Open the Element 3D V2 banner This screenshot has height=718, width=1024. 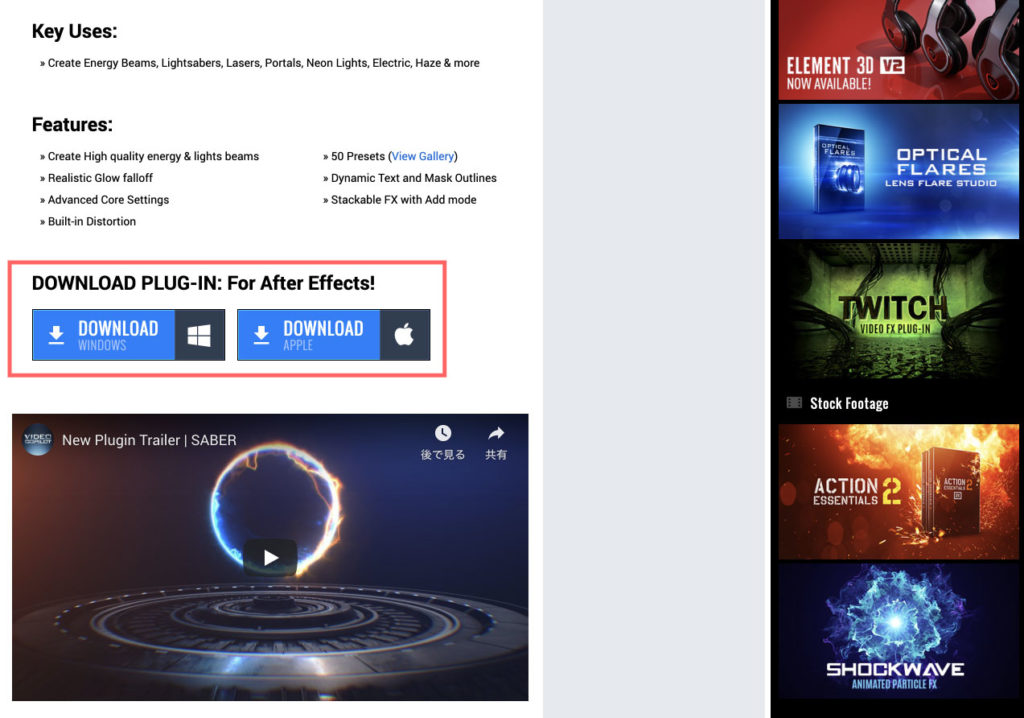(x=899, y=50)
